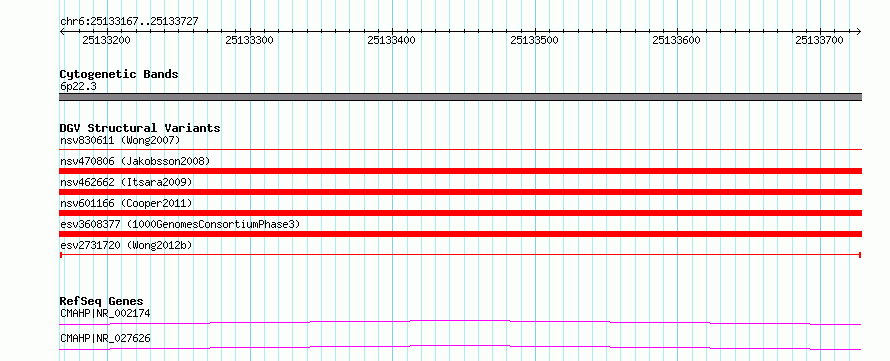Viewport: 890px width, 361px height.
Task: Open esv3608377 (1000GenomesConsortiumPhase3) variant label
Action: tap(180, 224)
